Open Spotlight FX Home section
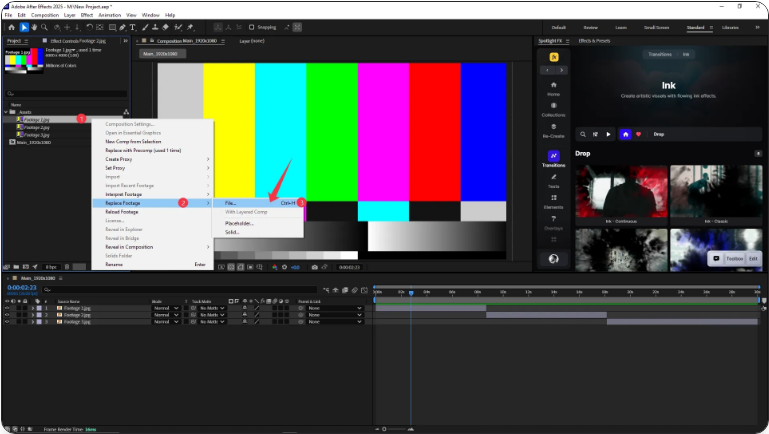 [553, 87]
